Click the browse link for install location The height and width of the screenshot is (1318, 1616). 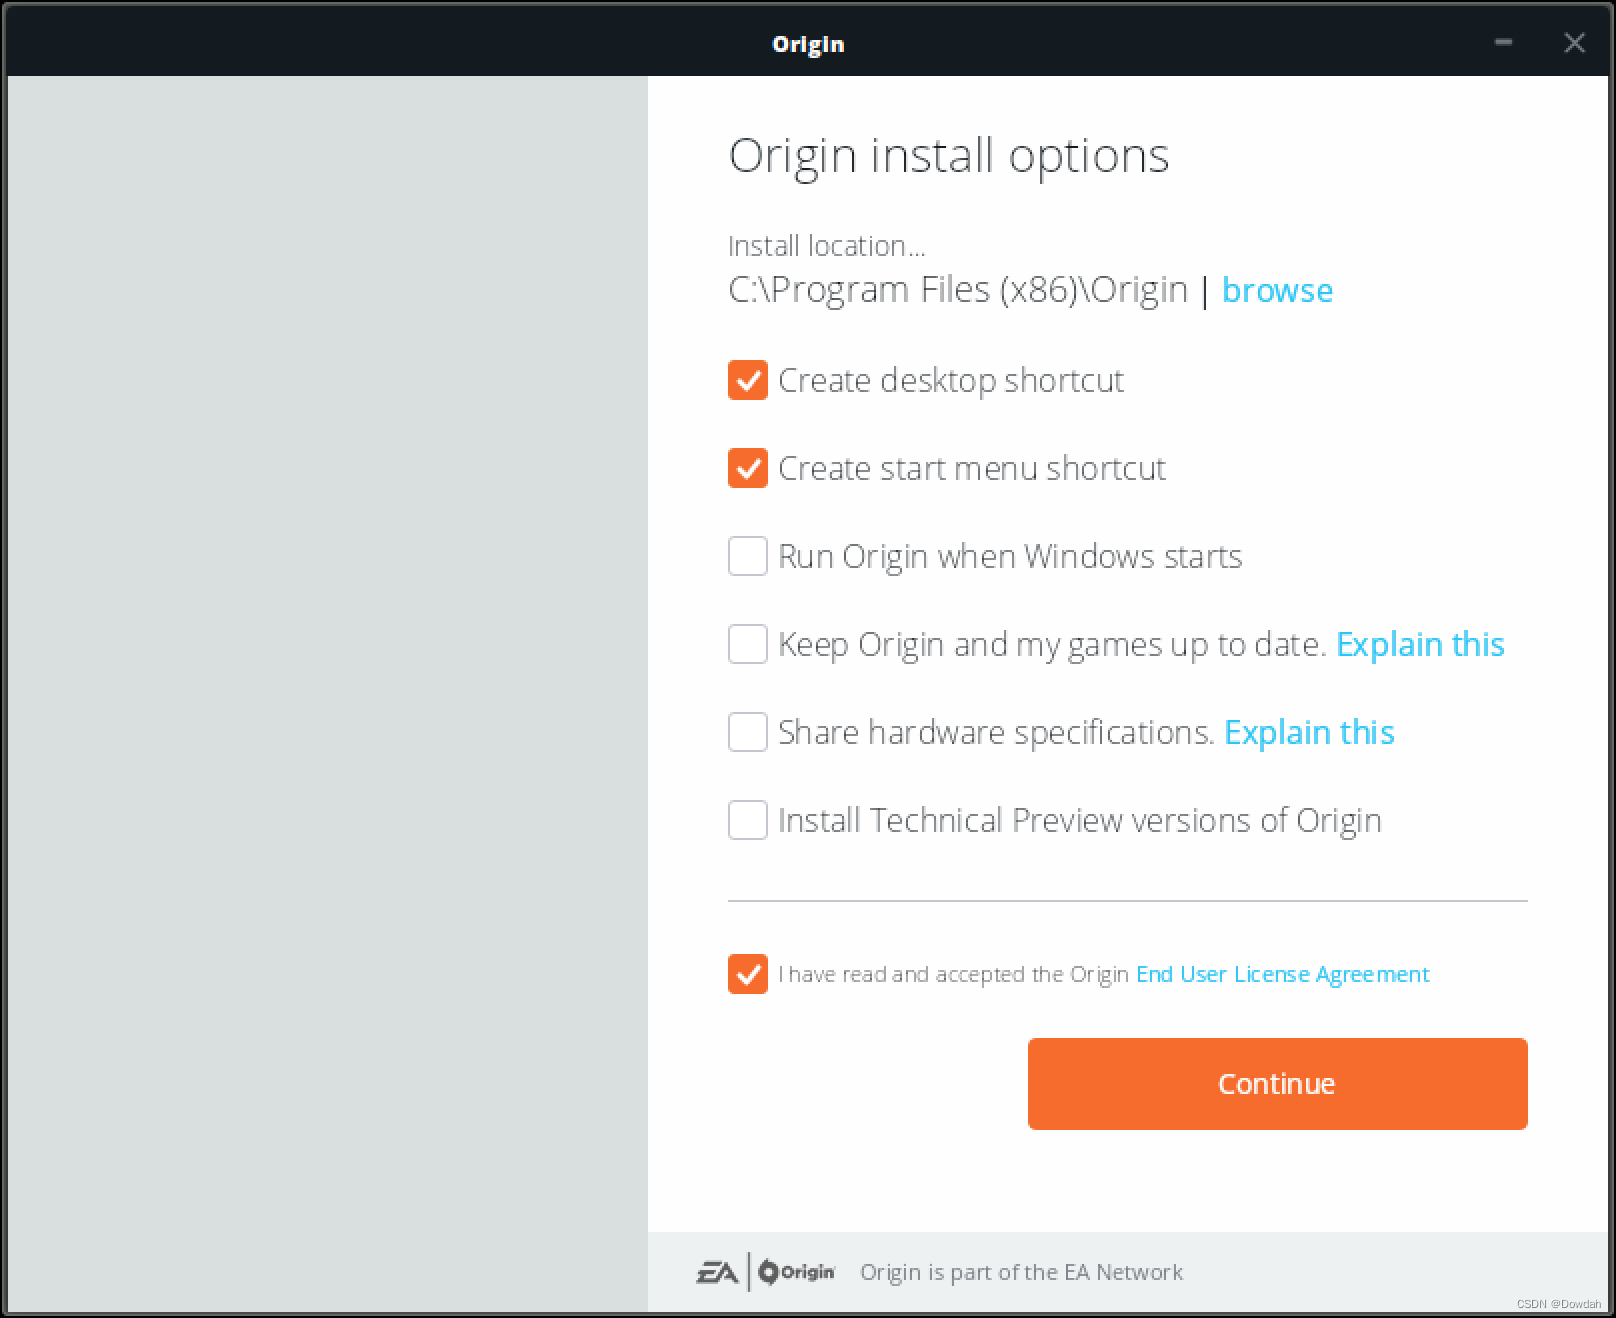(1277, 290)
